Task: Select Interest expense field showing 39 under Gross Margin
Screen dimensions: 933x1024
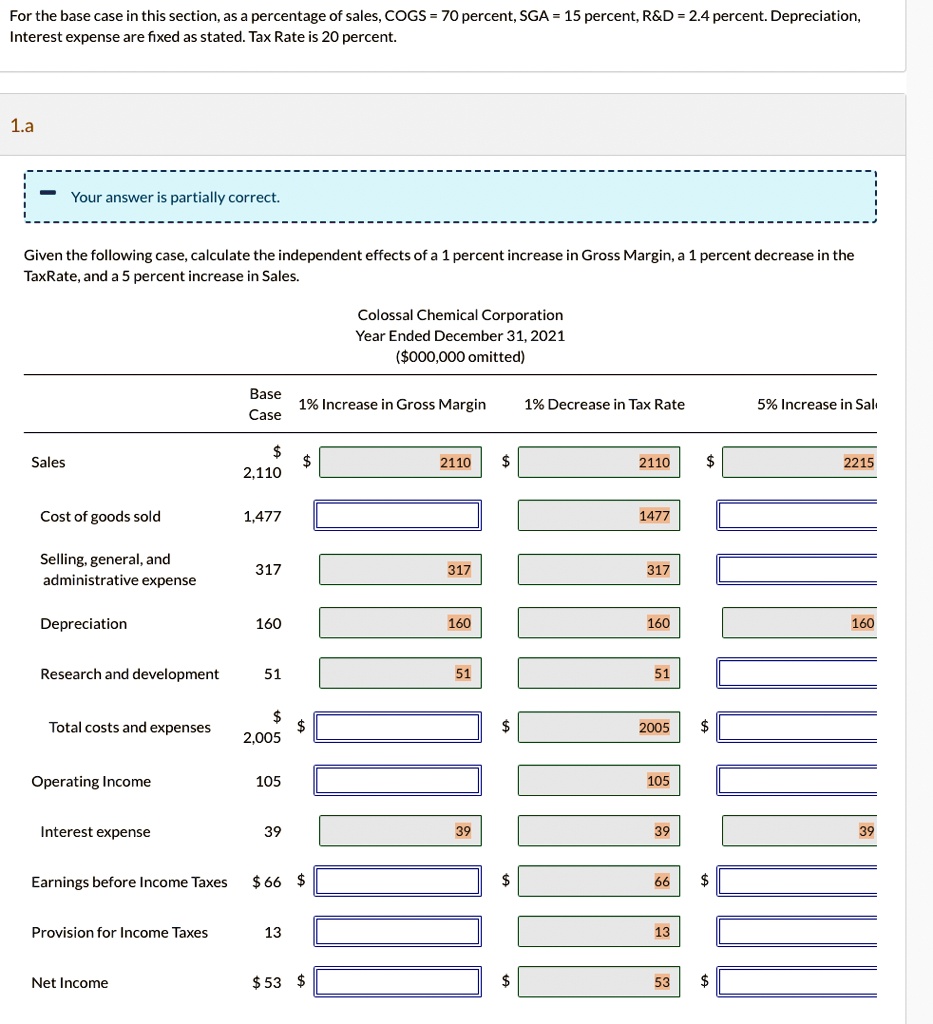Action: [x=399, y=830]
